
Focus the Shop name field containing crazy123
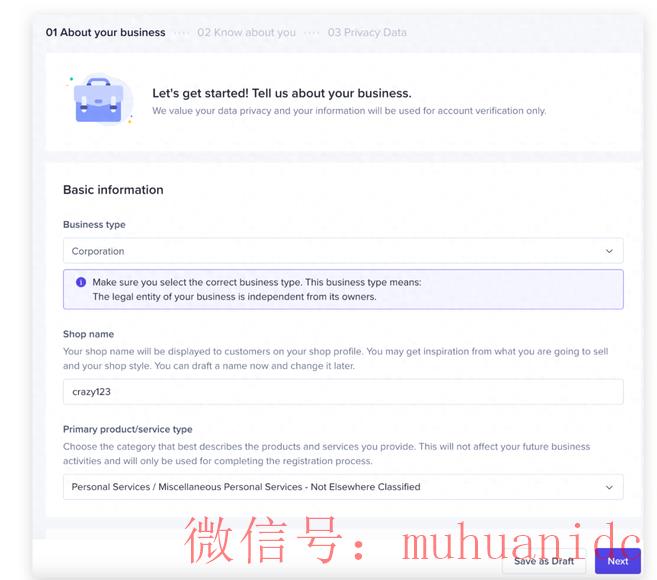[343, 392]
